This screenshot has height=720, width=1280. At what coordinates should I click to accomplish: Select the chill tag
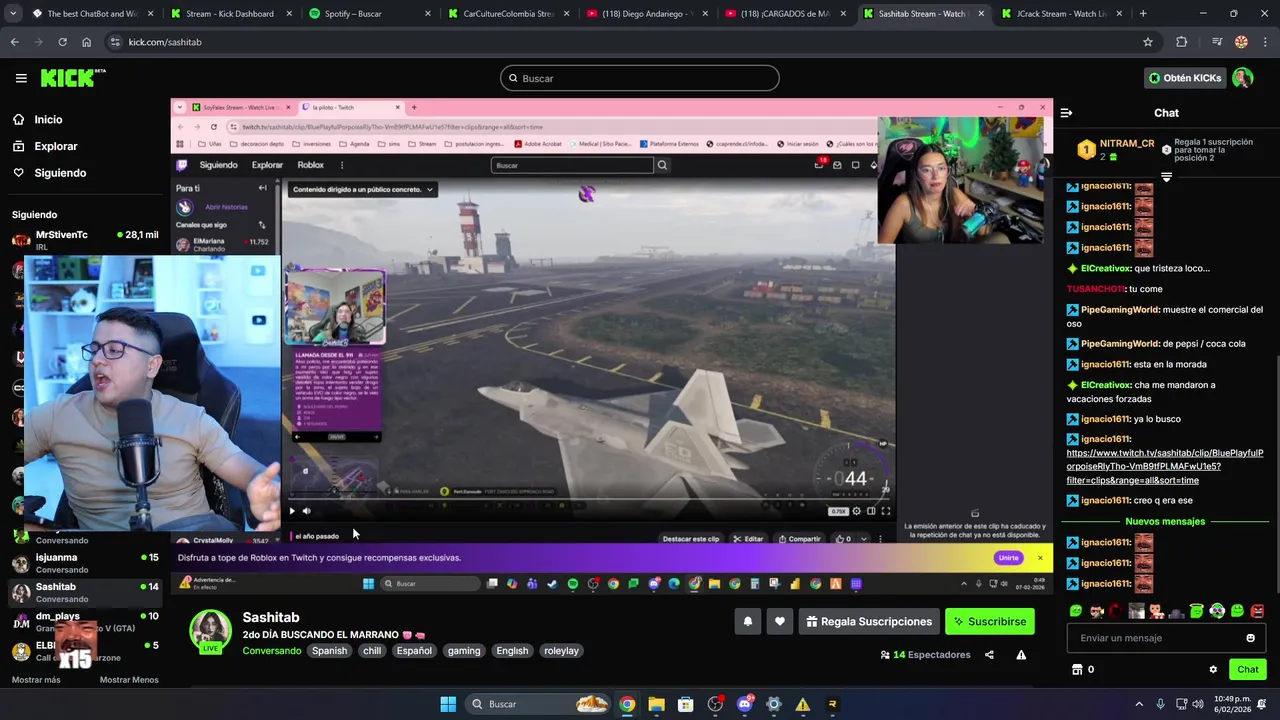(x=372, y=651)
